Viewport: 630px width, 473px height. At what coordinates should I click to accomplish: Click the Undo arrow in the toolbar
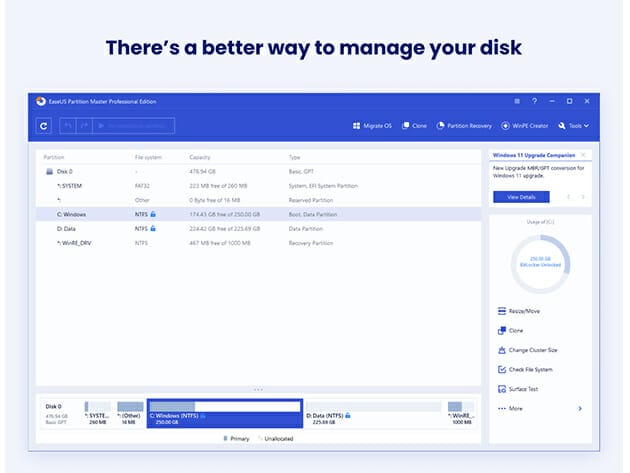pyautogui.click(x=69, y=126)
